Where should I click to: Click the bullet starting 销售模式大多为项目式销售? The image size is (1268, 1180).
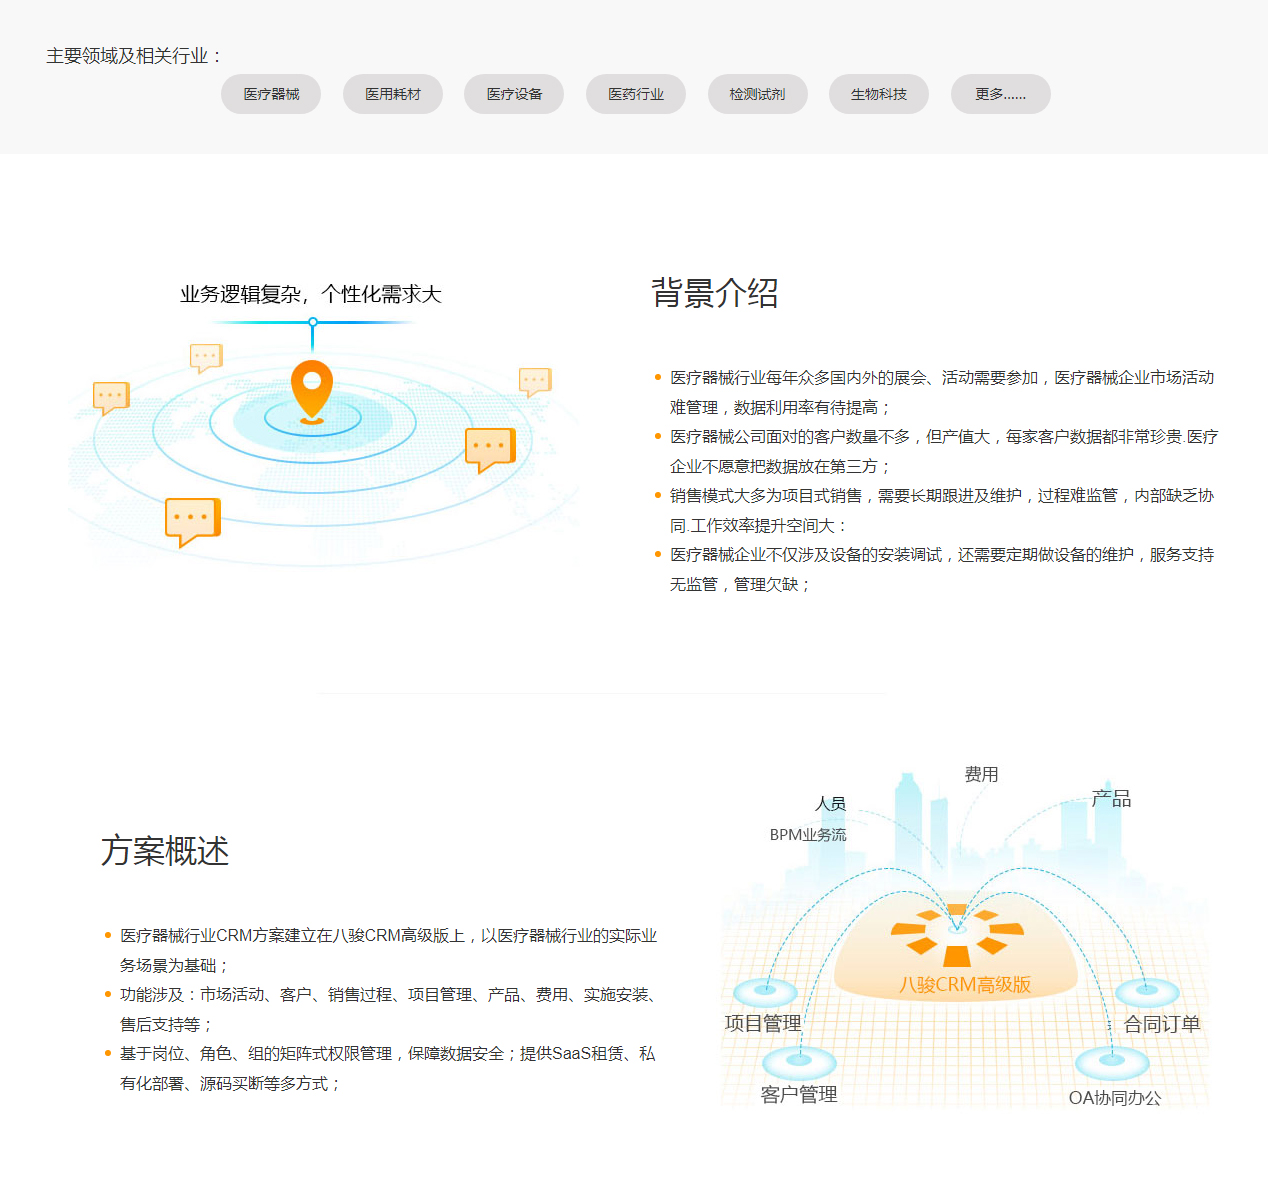(x=942, y=510)
